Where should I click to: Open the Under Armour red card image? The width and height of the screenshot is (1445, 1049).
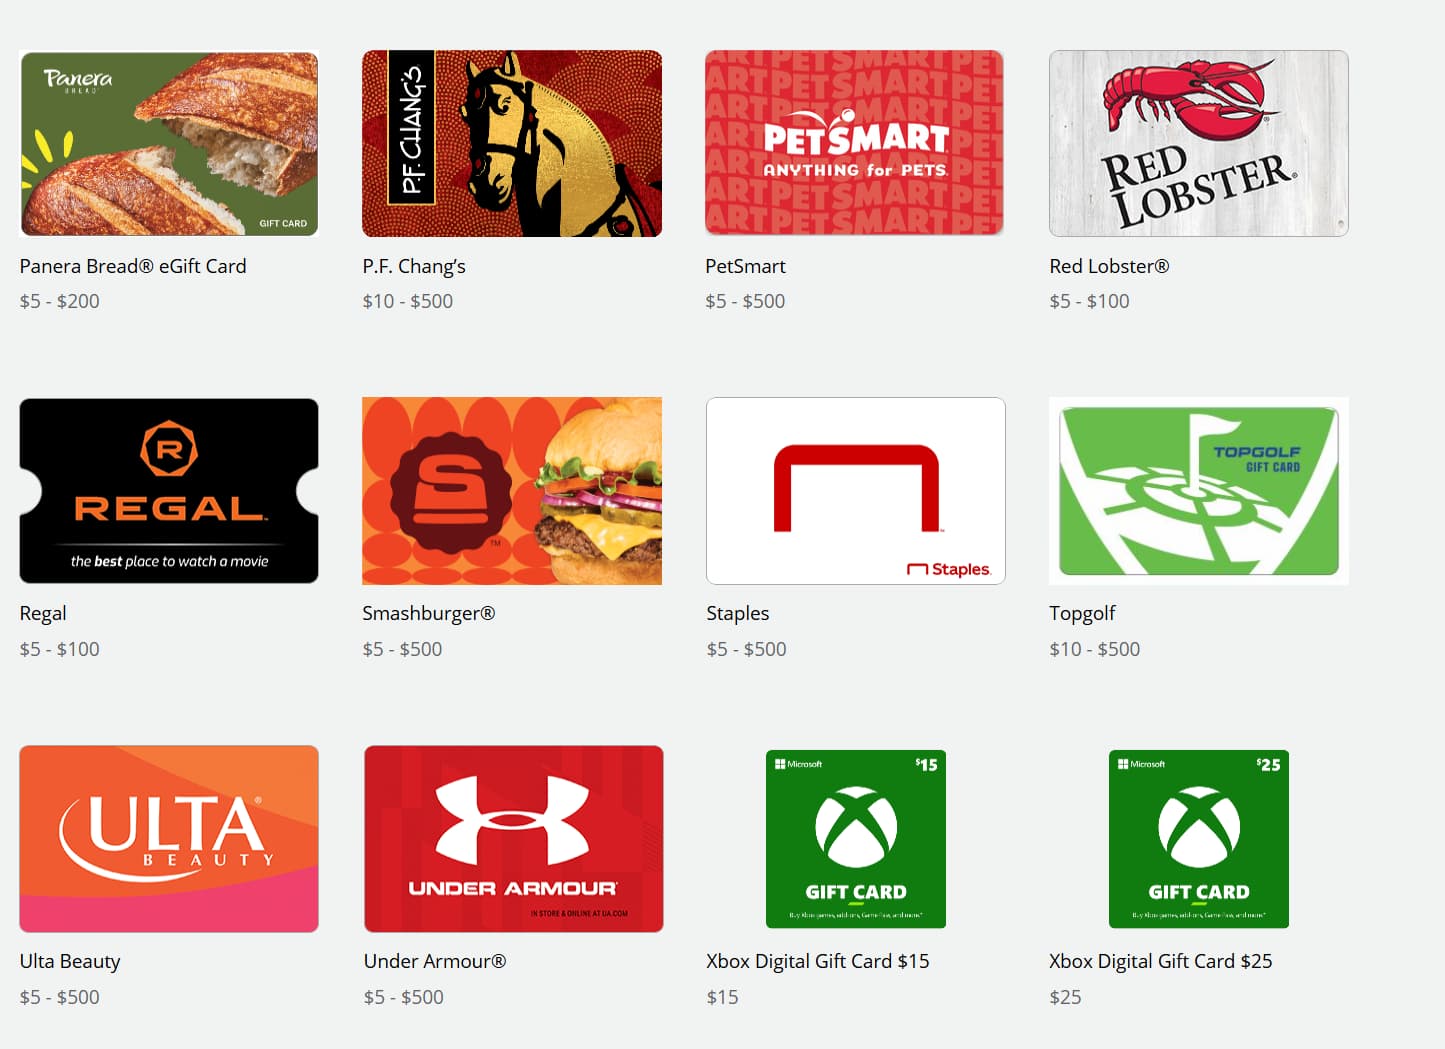pos(513,839)
